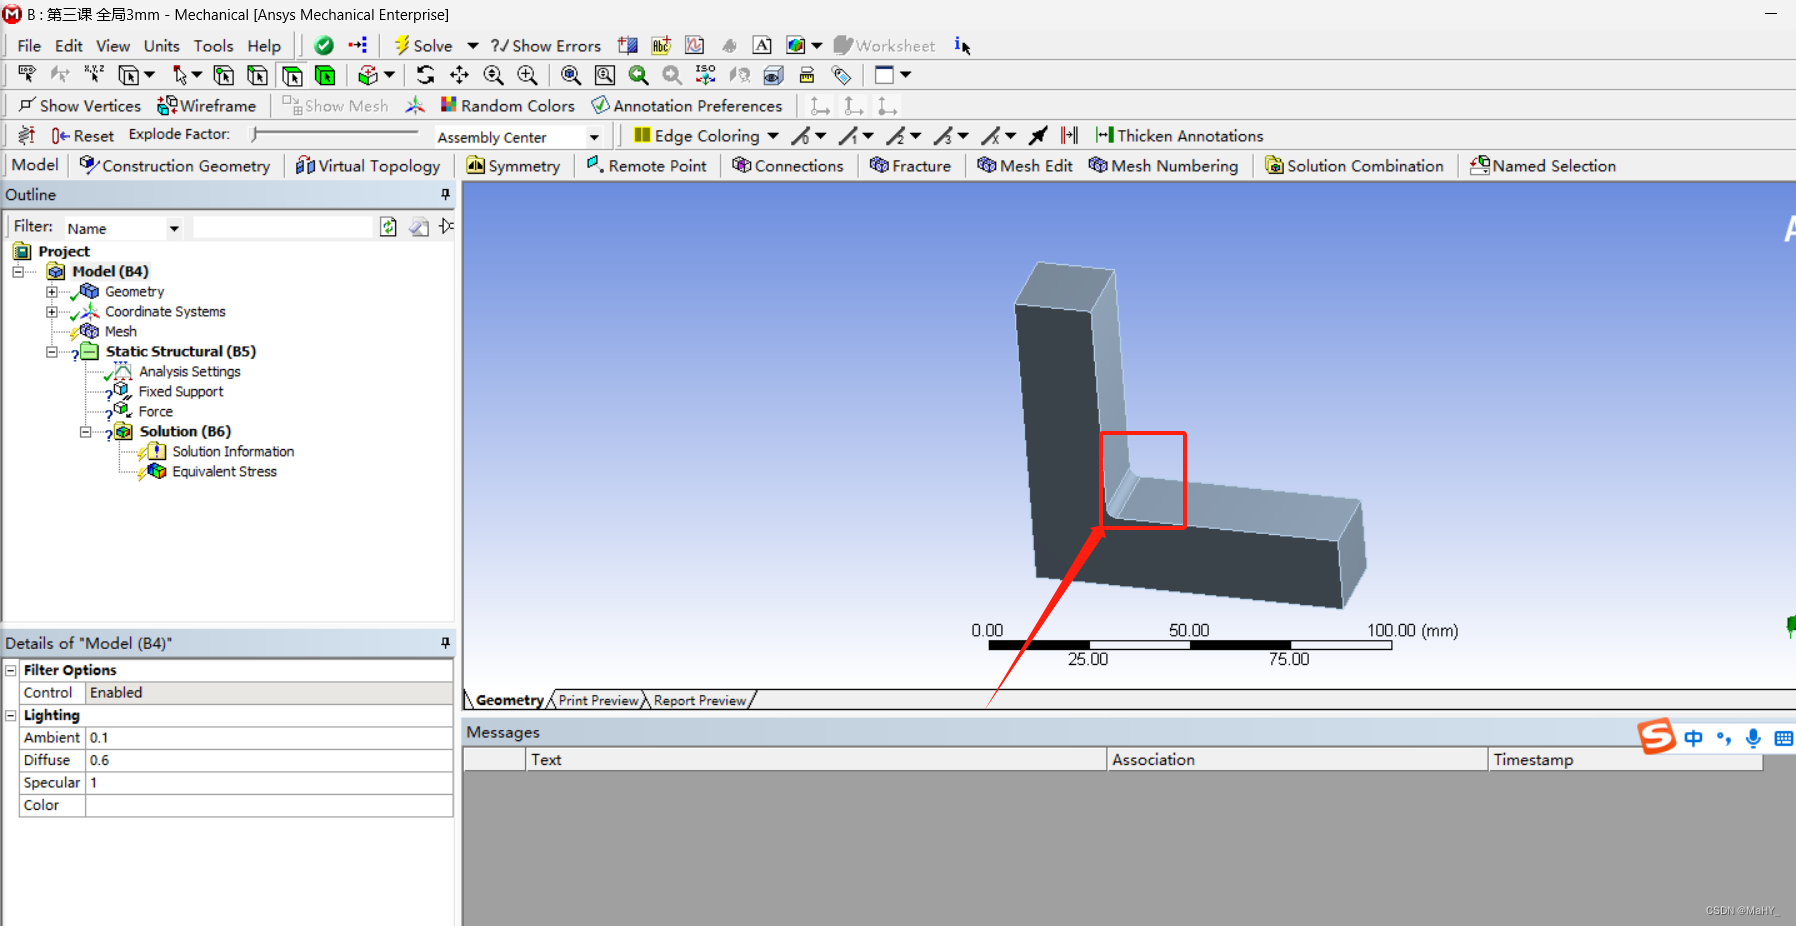Toggle Show Vertices display
This screenshot has width=1796, height=926.
(x=79, y=105)
